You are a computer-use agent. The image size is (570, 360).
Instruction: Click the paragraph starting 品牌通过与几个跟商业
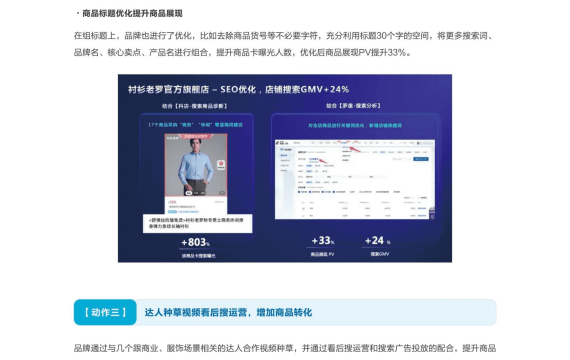[x=285, y=348]
